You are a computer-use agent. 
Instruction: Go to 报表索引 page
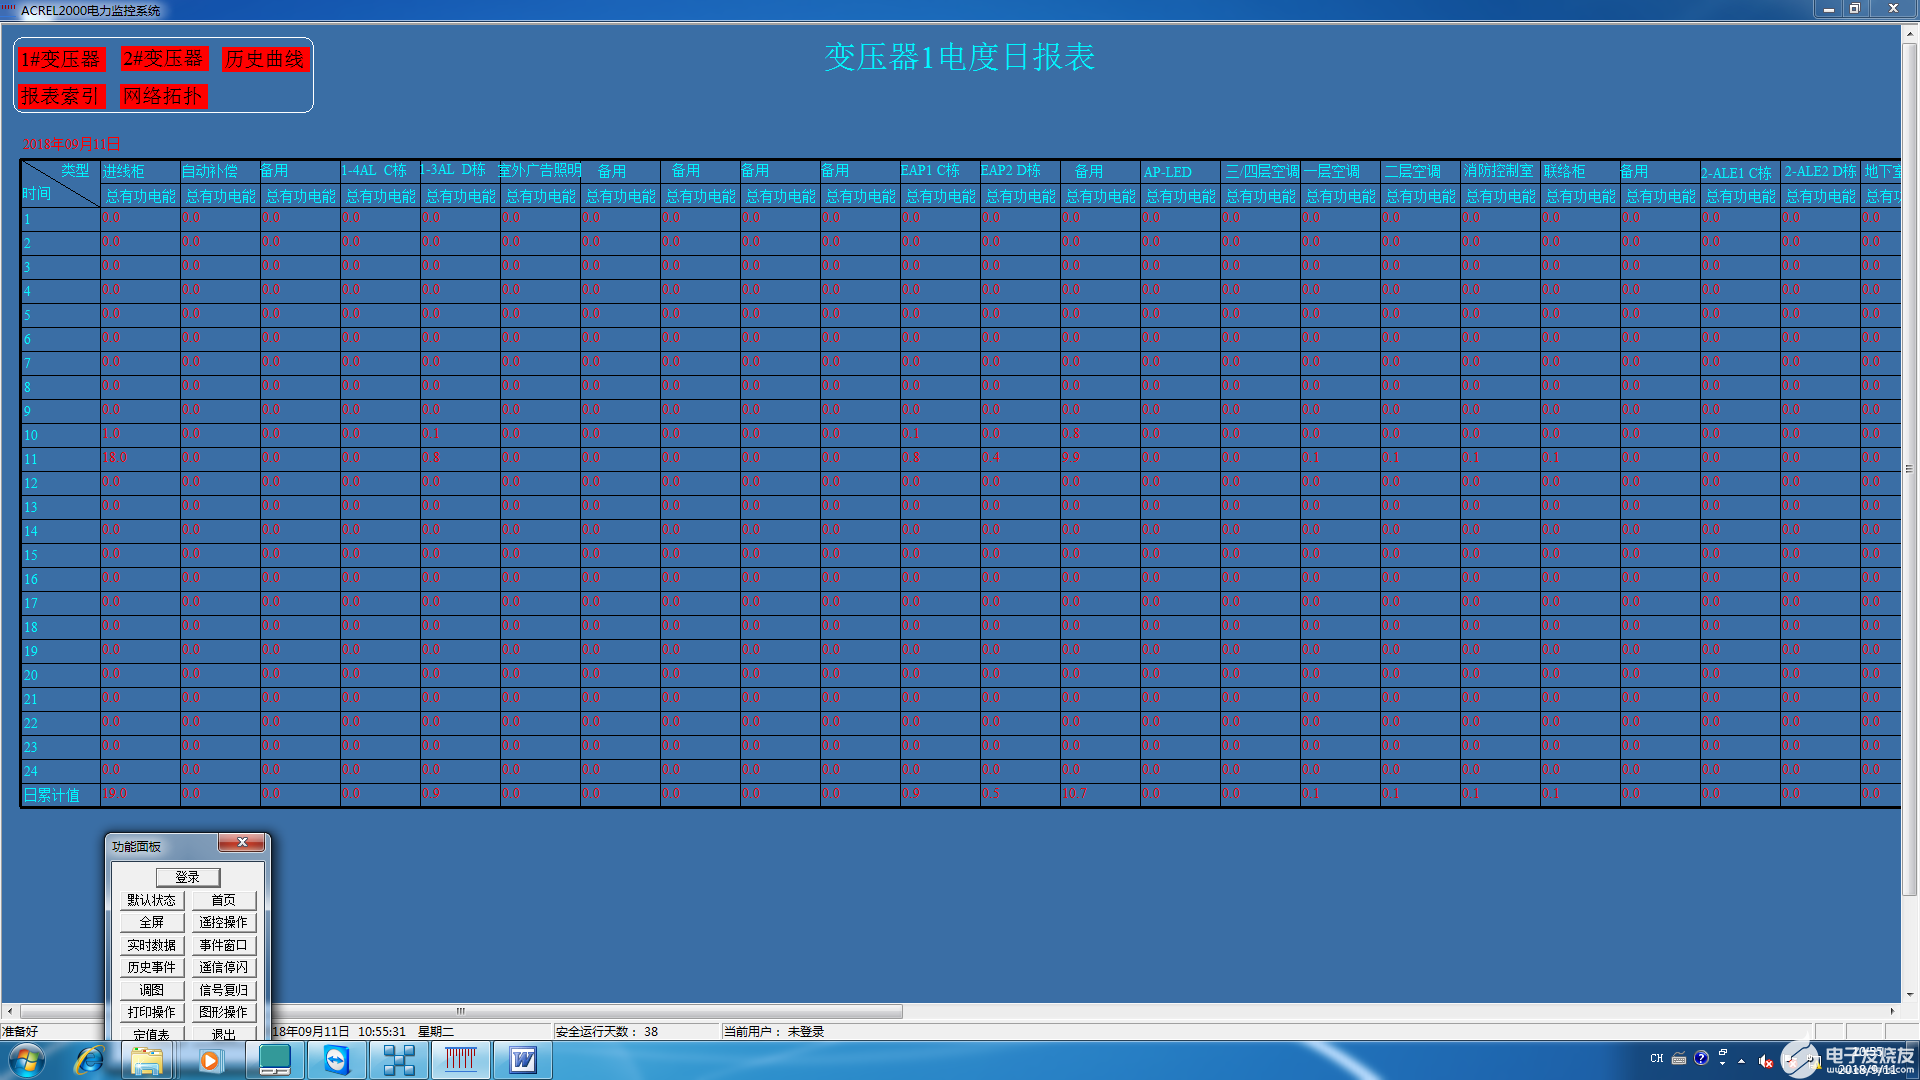pos(60,96)
